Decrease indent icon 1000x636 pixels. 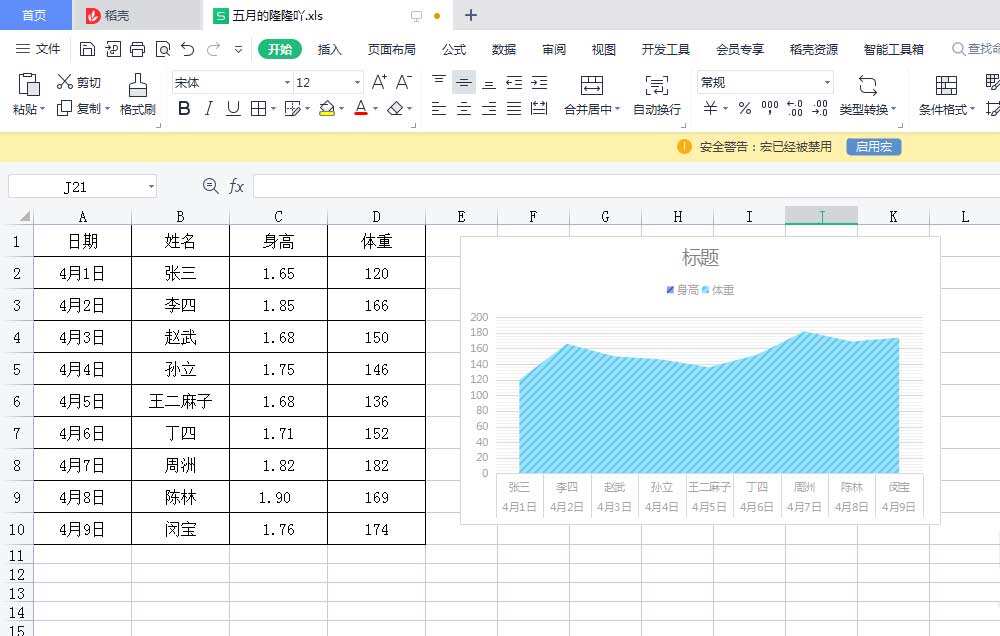point(514,82)
